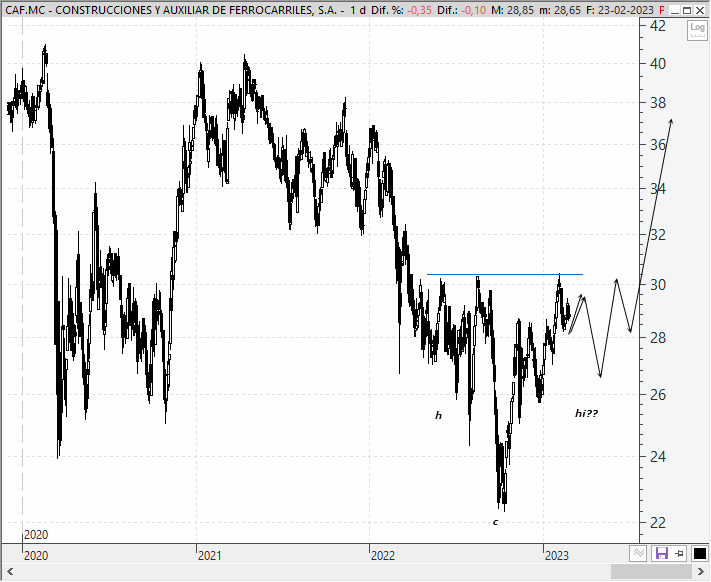Viewport: 711px width, 582px height.
Task: Click the 2023 label on time axis
Action: (x=557, y=556)
